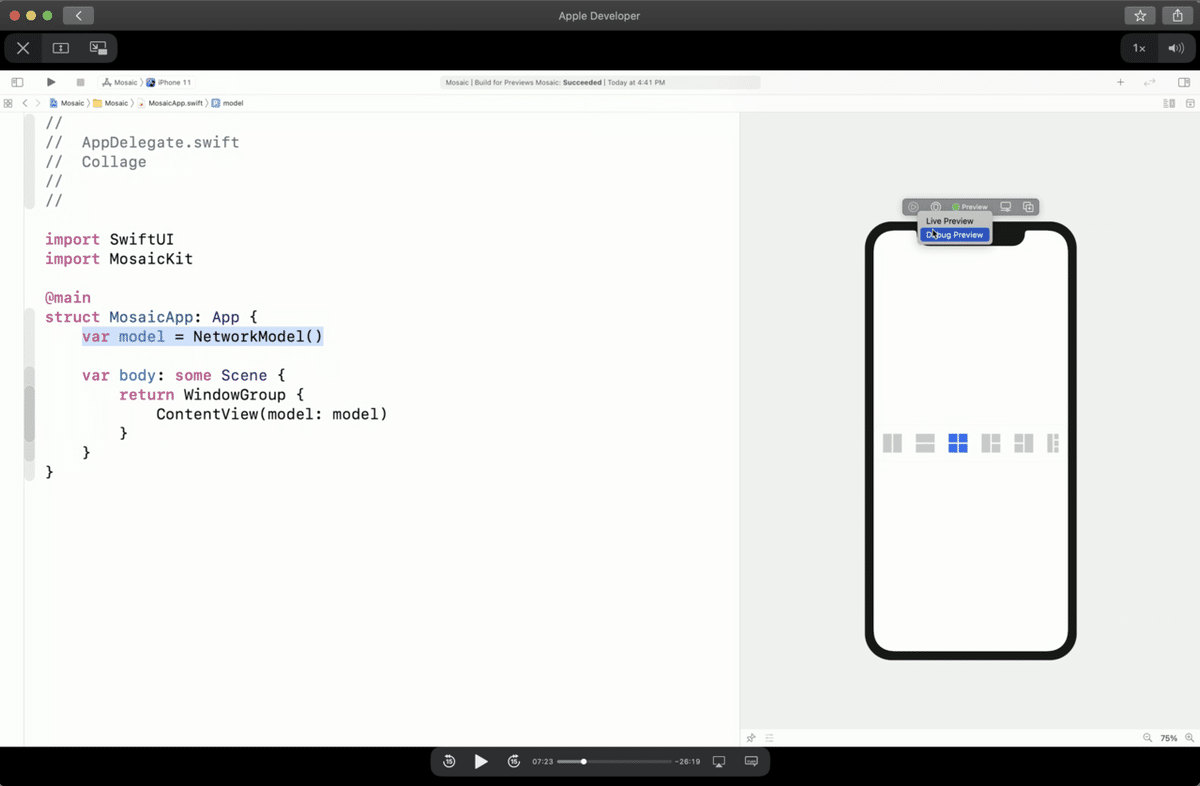The height and width of the screenshot is (786, 1200).
Task: Open the Mosaic scheme selector
Action: pyautogui.click(x=120, y=82)
